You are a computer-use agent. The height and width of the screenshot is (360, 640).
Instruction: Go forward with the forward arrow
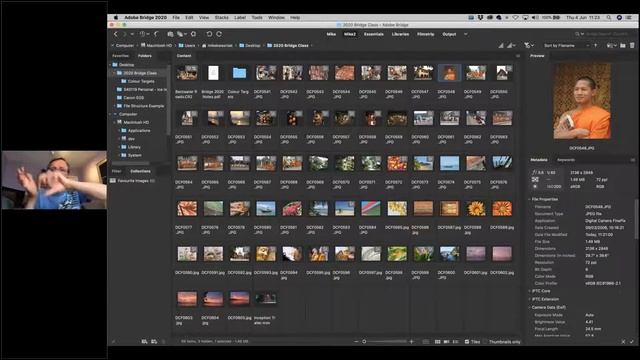point(124,34)
